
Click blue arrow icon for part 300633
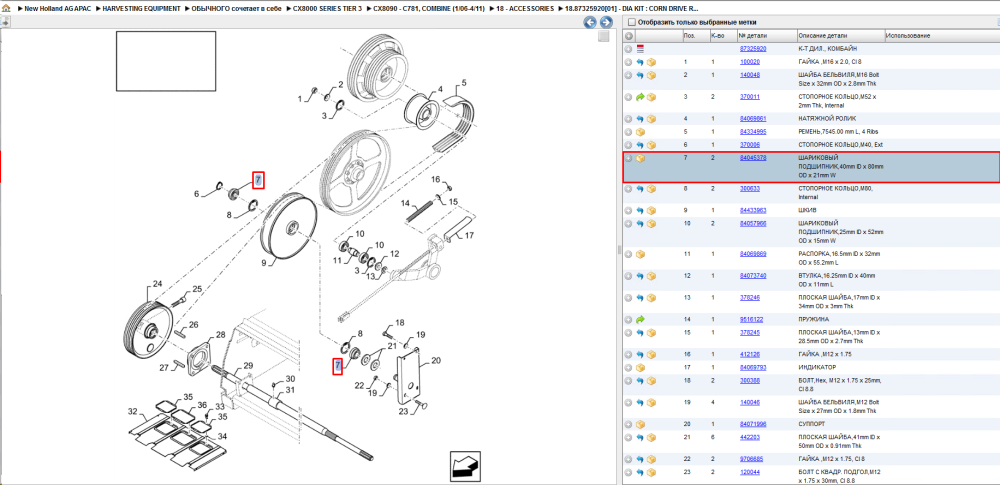click(640, 189)
